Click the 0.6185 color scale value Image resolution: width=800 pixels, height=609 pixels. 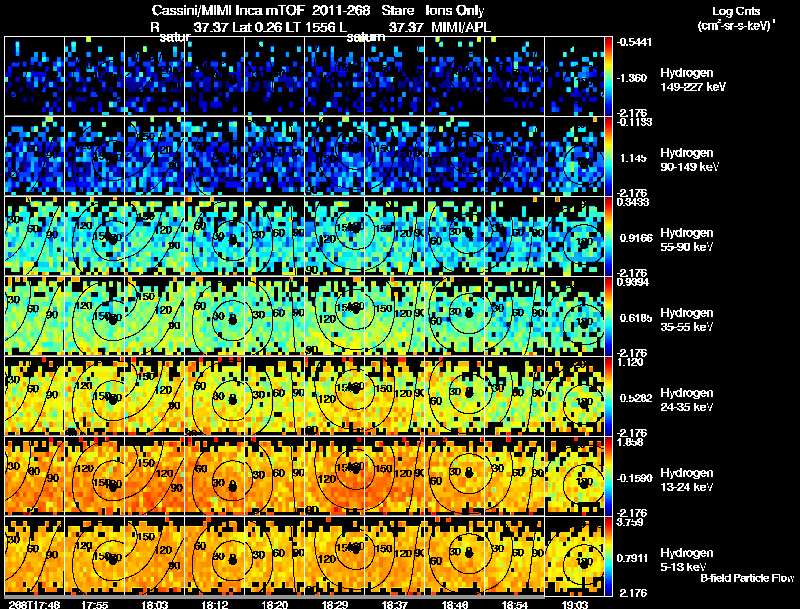pos(636,318)
